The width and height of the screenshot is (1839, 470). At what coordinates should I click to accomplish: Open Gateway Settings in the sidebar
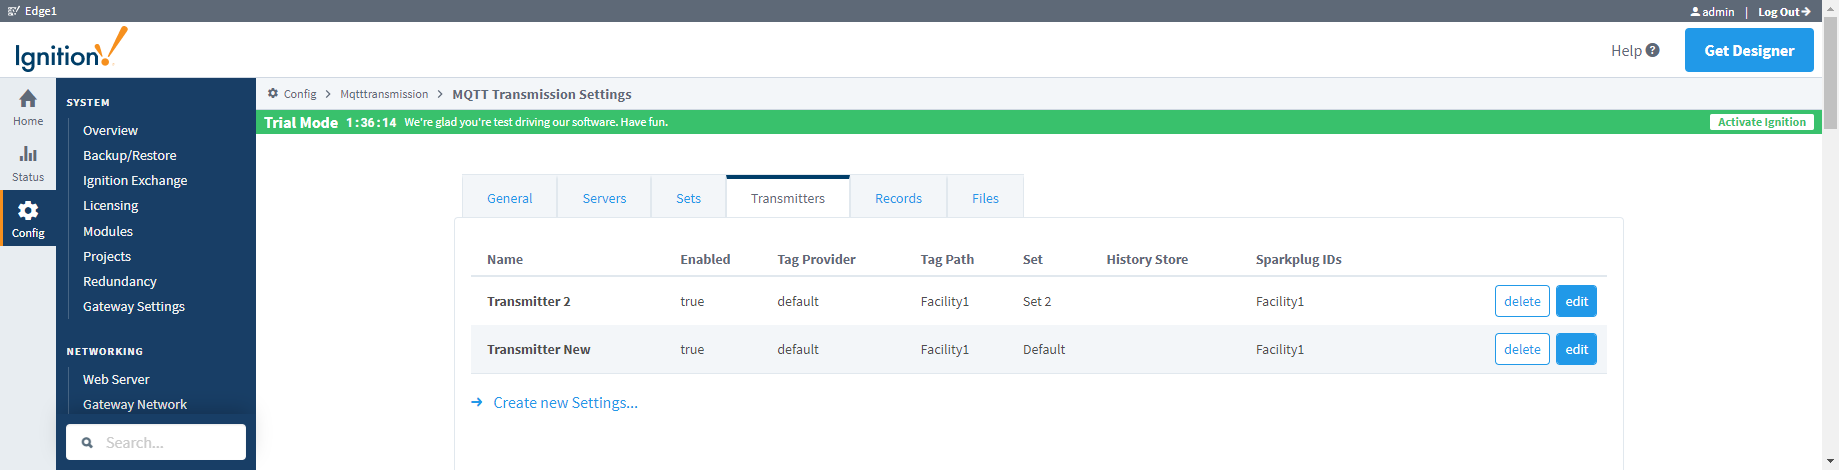point(134,306)
